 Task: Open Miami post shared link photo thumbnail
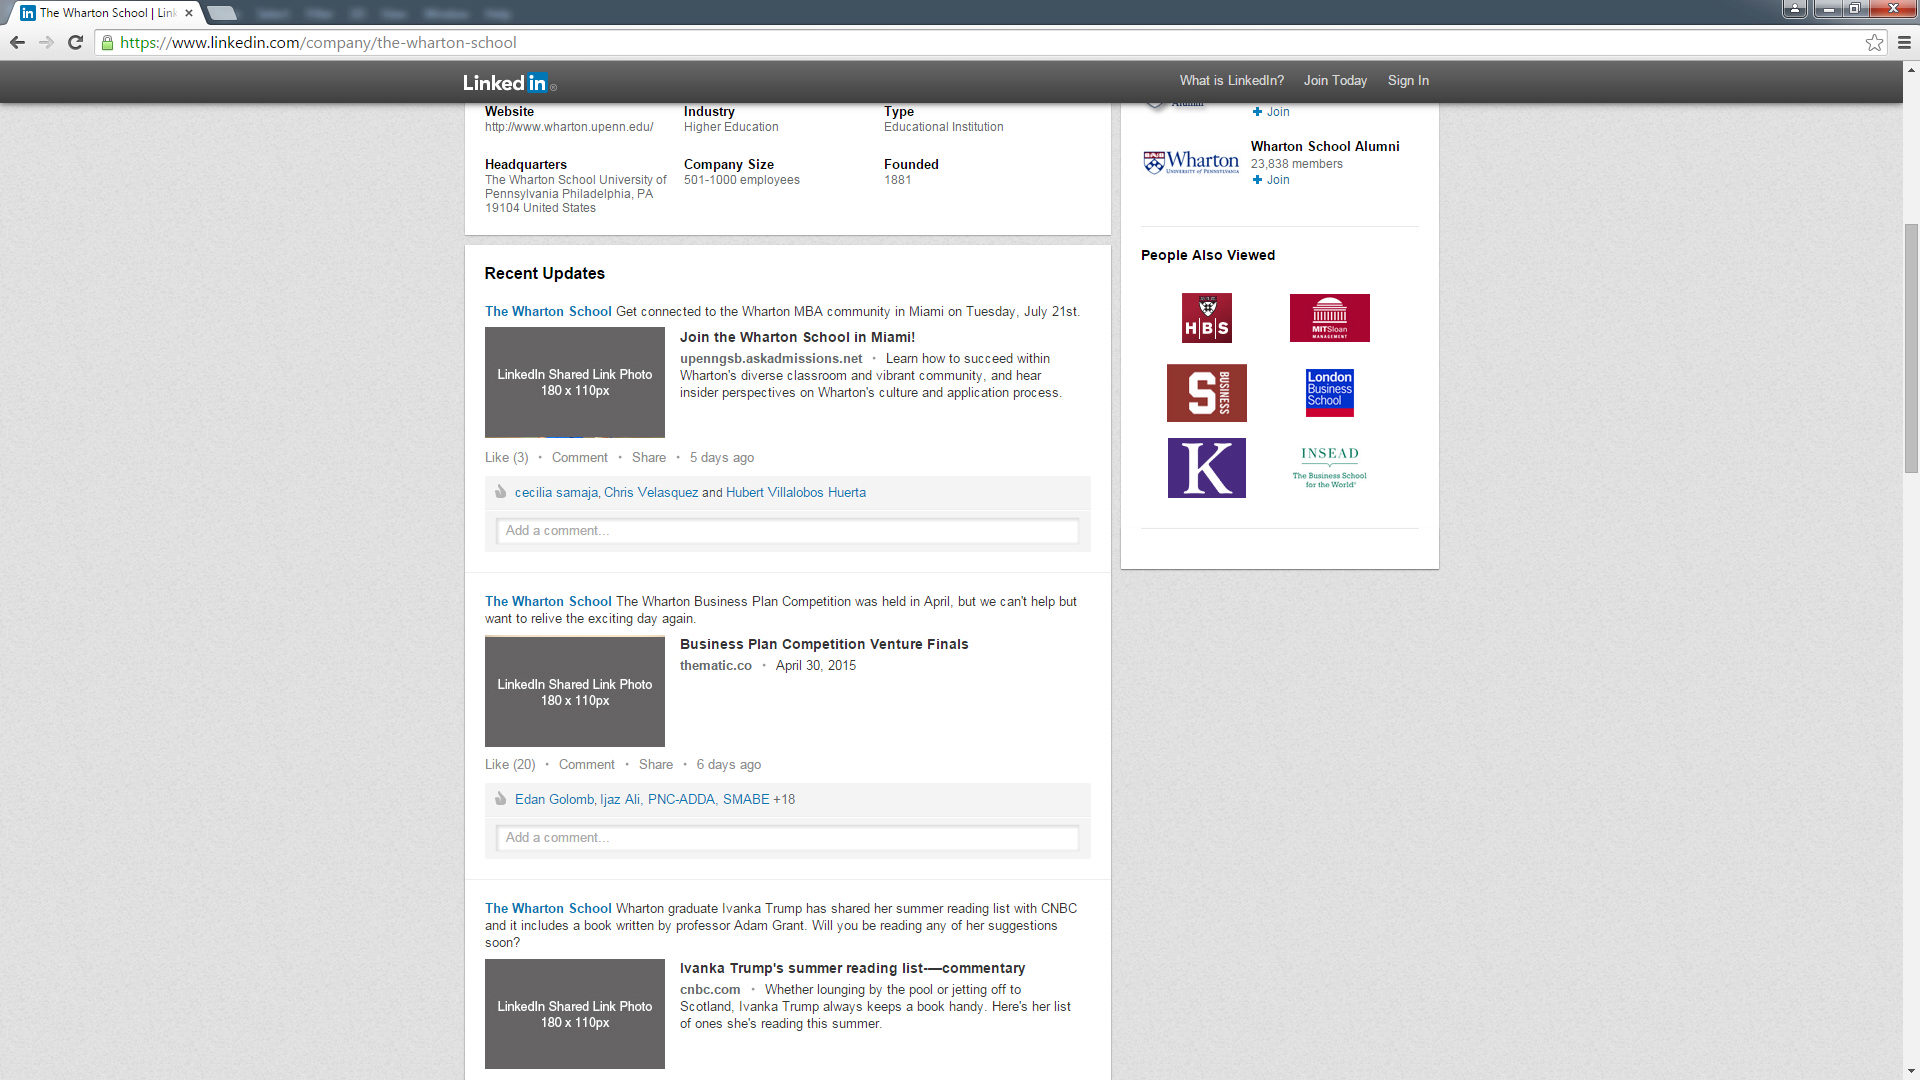click(575, 382)
